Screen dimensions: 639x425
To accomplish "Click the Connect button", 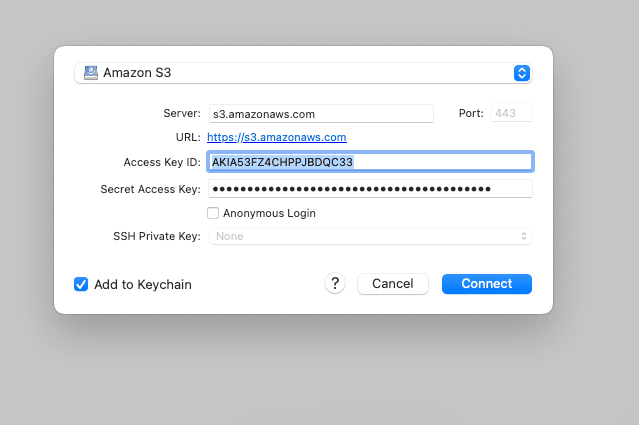I will point(487,284).
